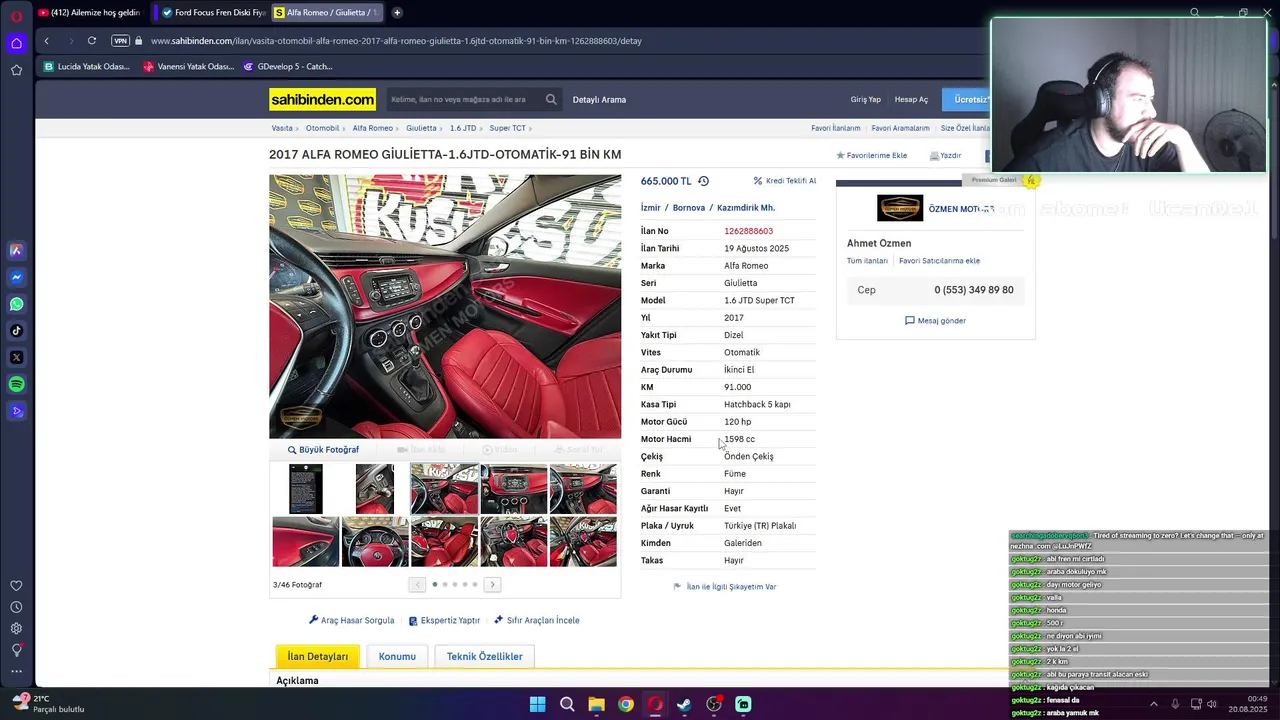Screen dimensions: 1280x720
Task: Open File Explorer from the taskbar
Action: (x=596, y=704)
